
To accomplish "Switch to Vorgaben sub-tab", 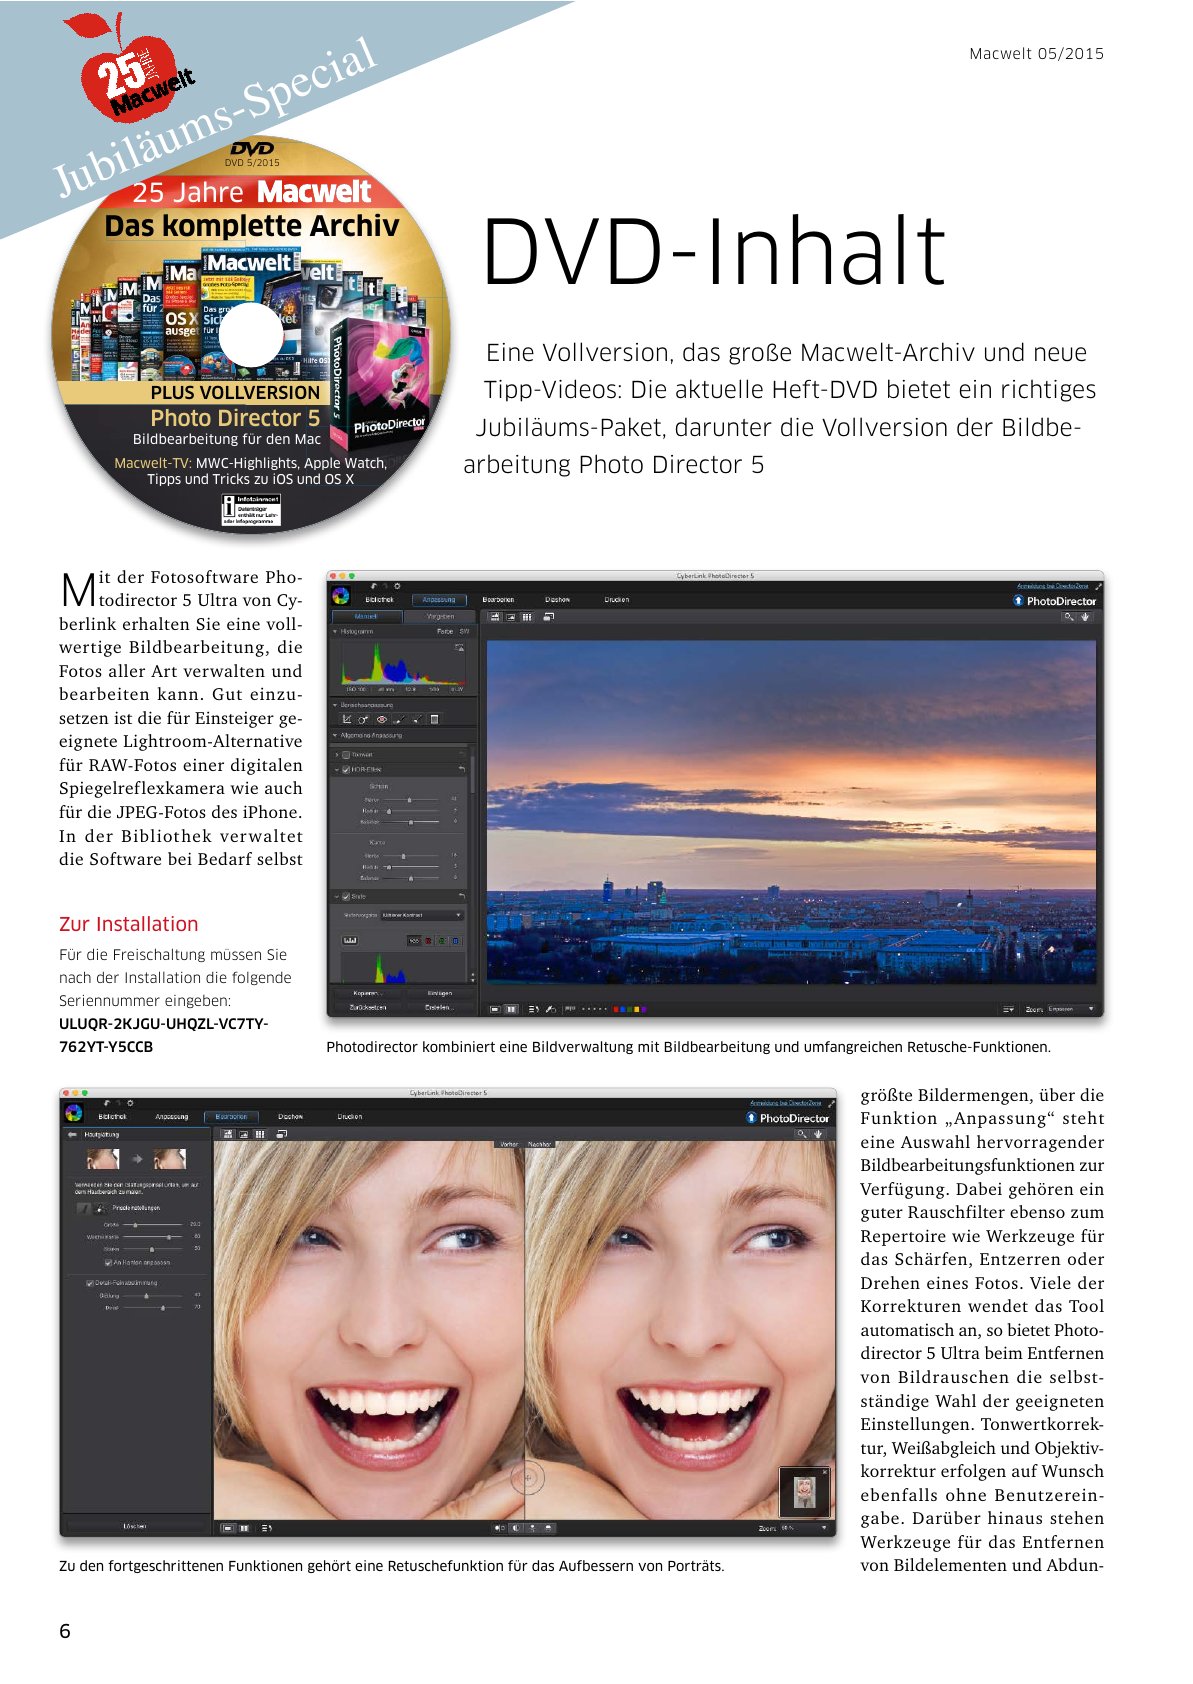I will tap(440, 616).
